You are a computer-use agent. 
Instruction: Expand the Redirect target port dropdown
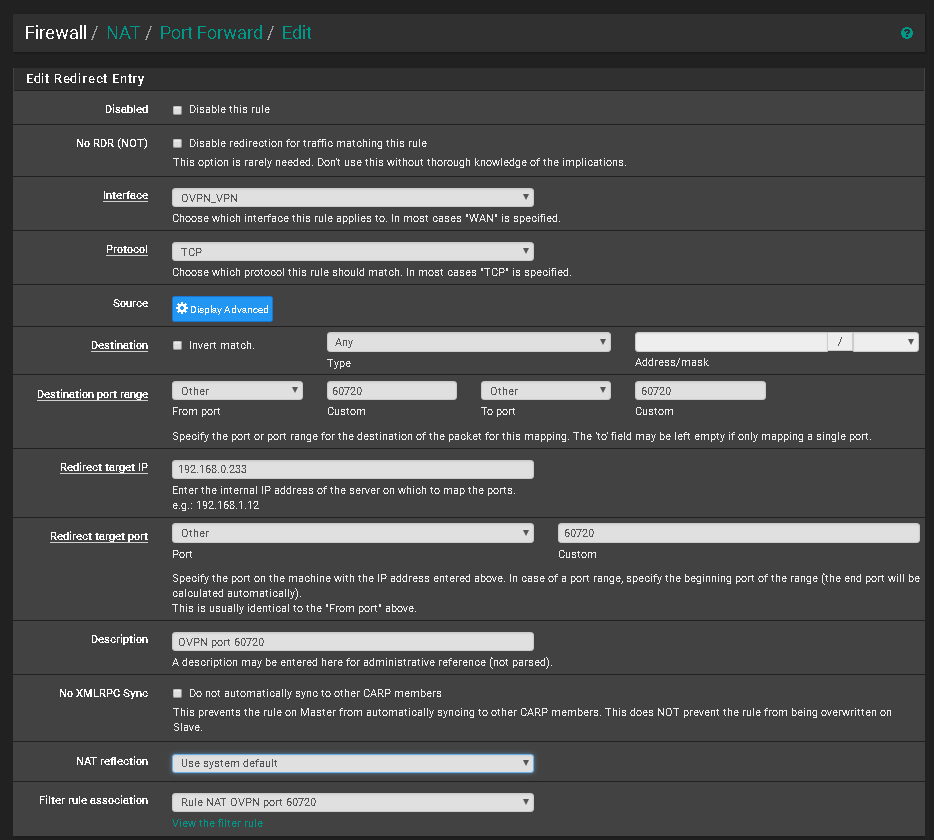352,533
